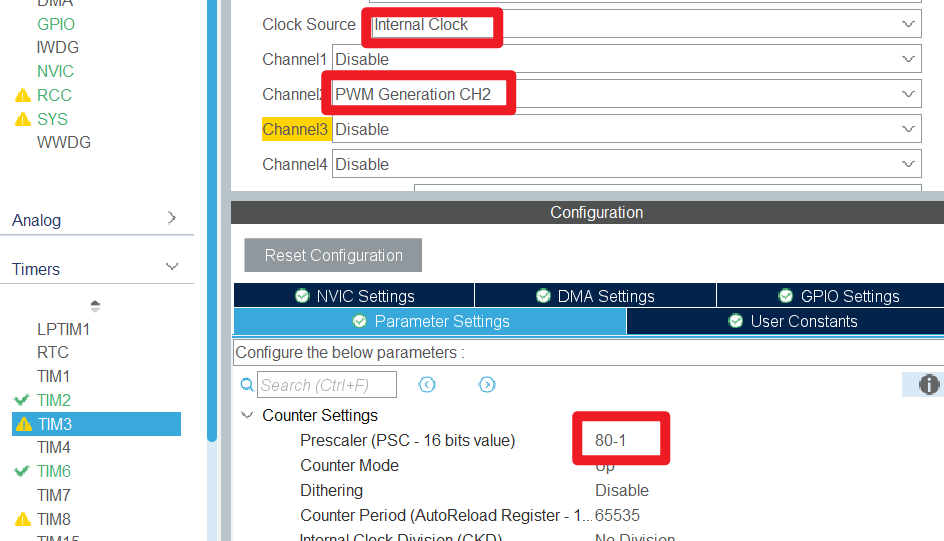Select the Parameter Settings tab
The width and height of the screenshot is (944, 541).
pos(430,321)
